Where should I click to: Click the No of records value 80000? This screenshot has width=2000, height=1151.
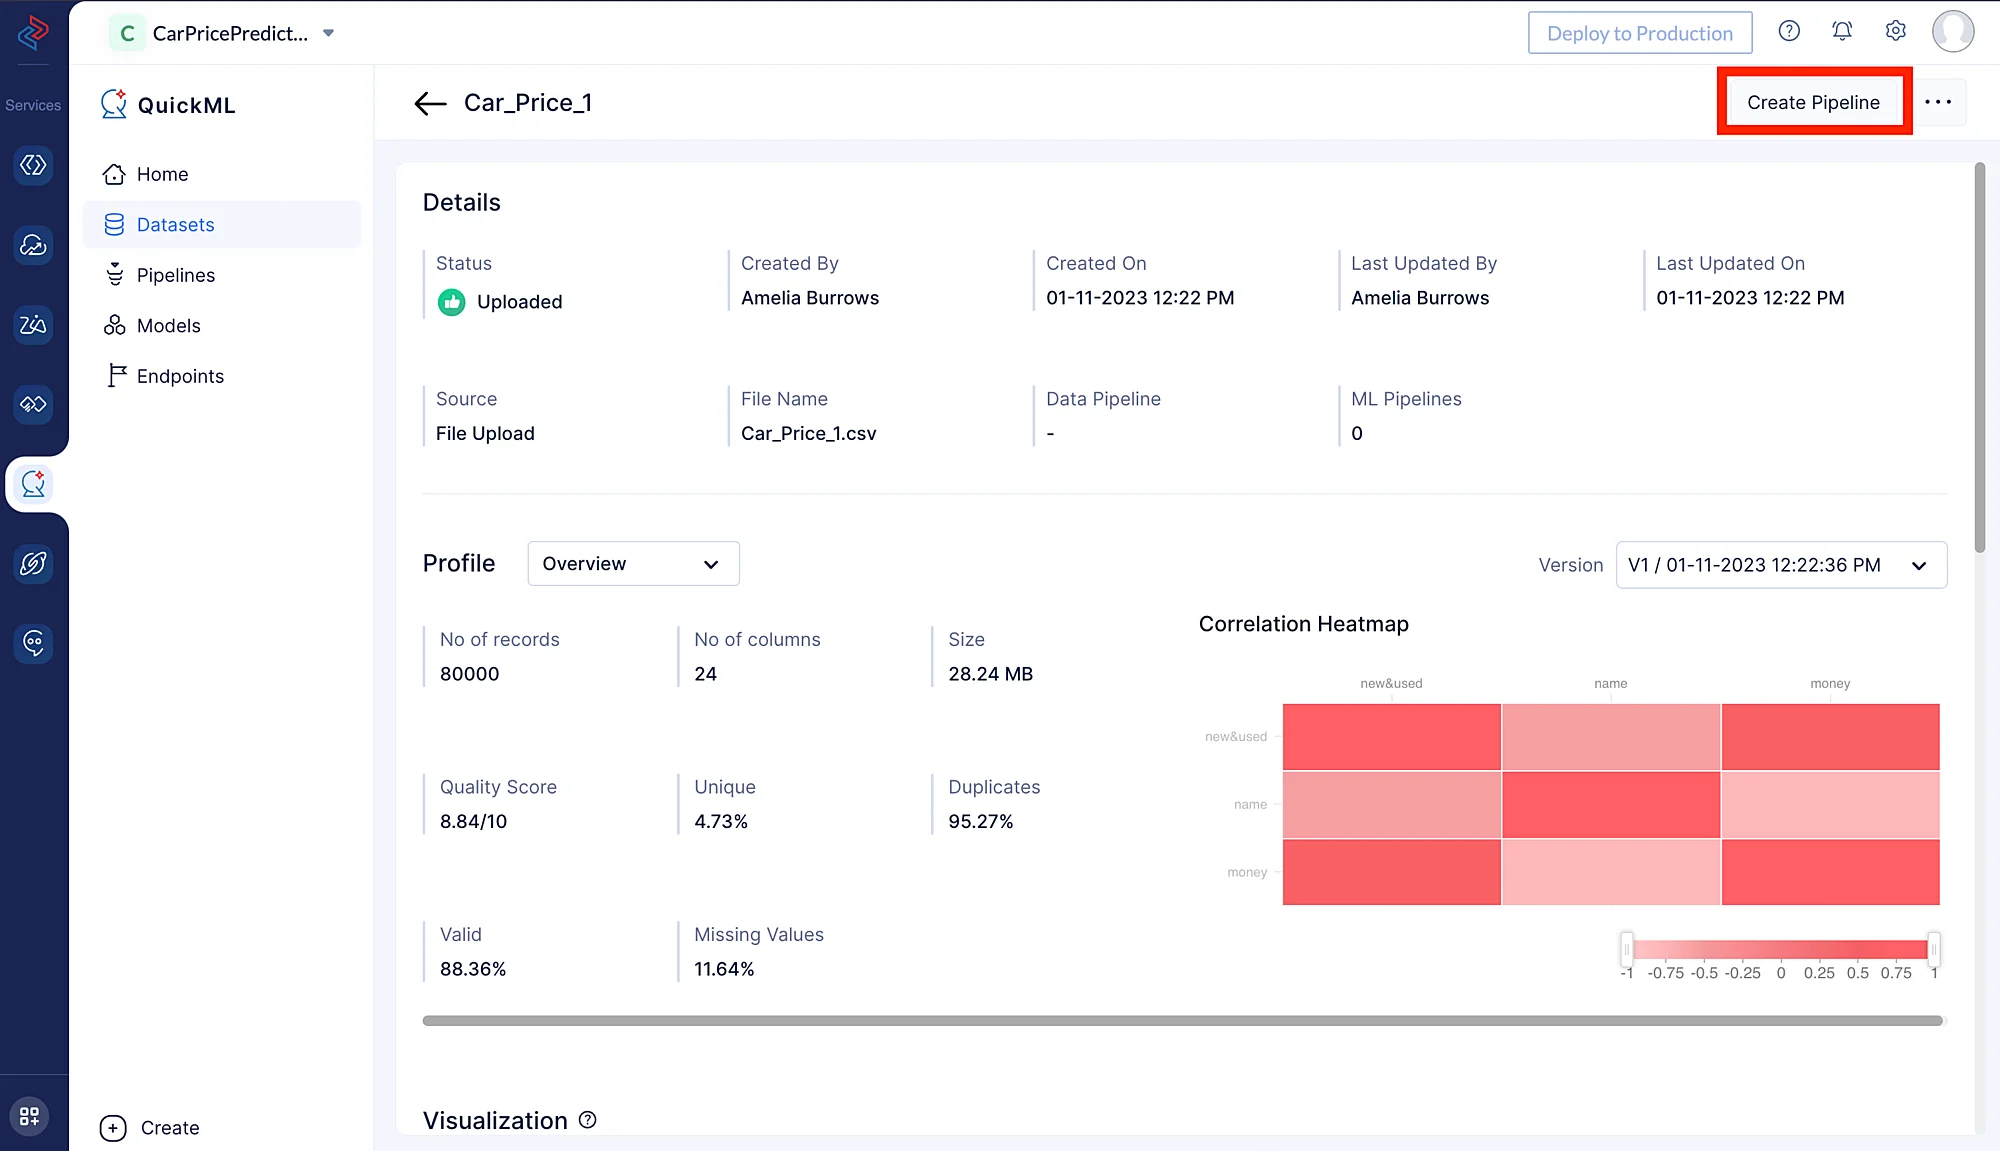[x=469, y=674]
